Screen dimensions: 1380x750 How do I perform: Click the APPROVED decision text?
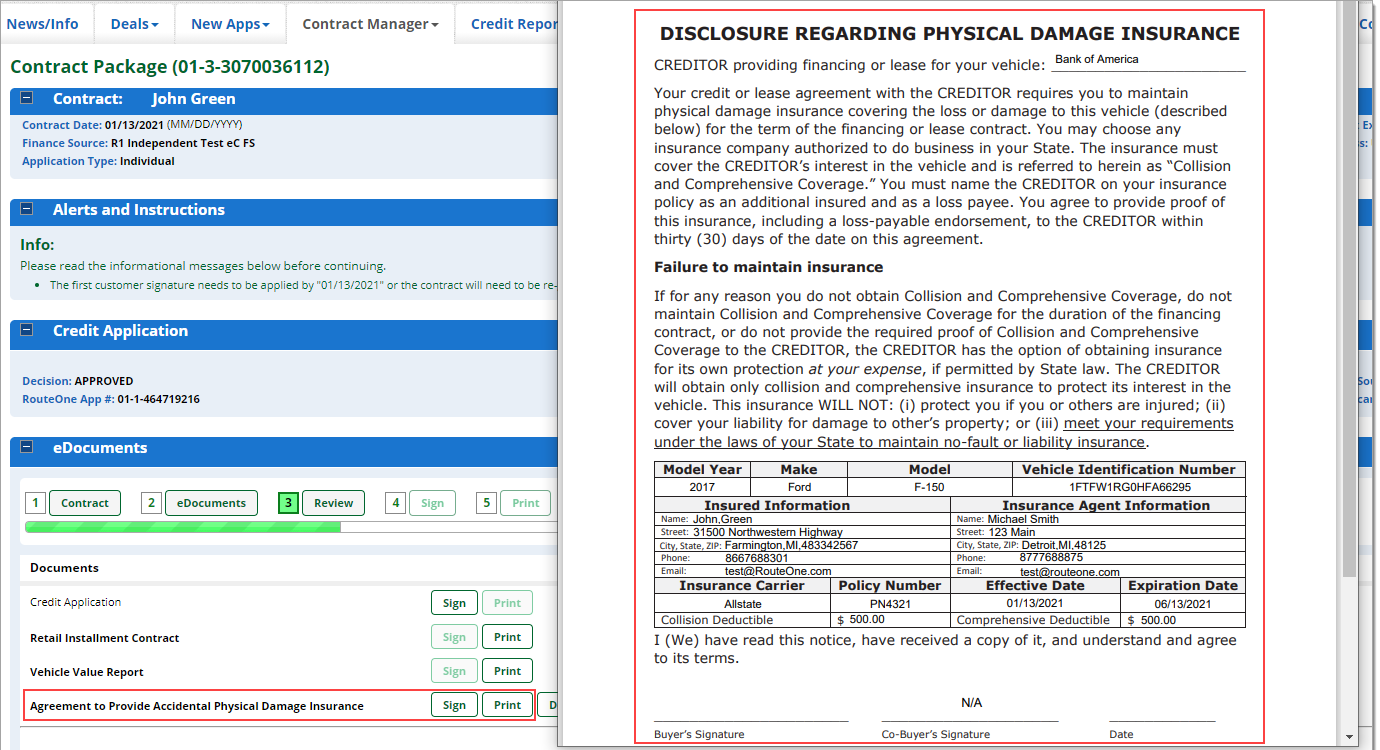point(104,381)
